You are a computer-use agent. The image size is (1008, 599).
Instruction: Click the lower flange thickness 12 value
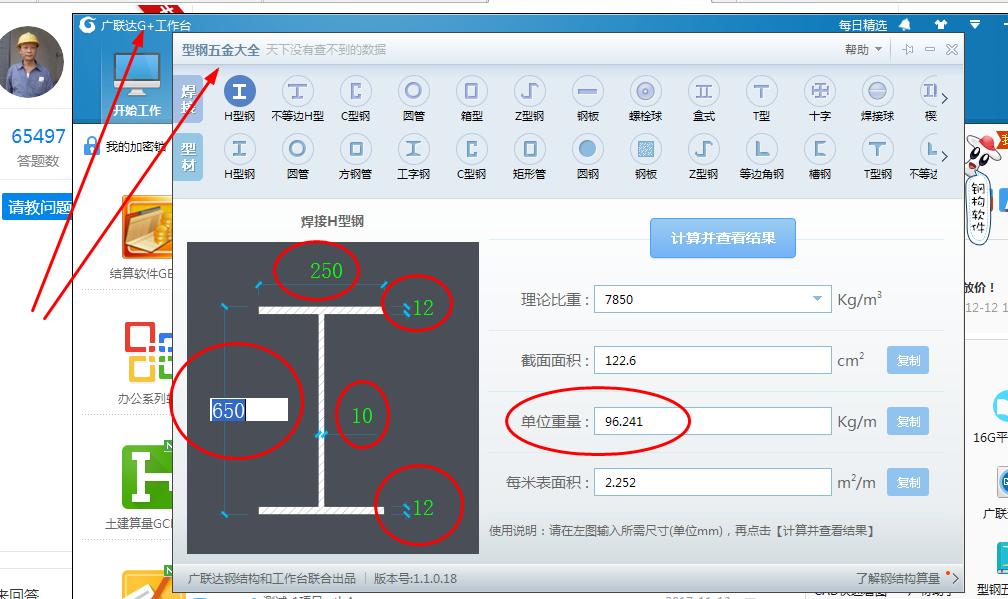pos(422,508)
